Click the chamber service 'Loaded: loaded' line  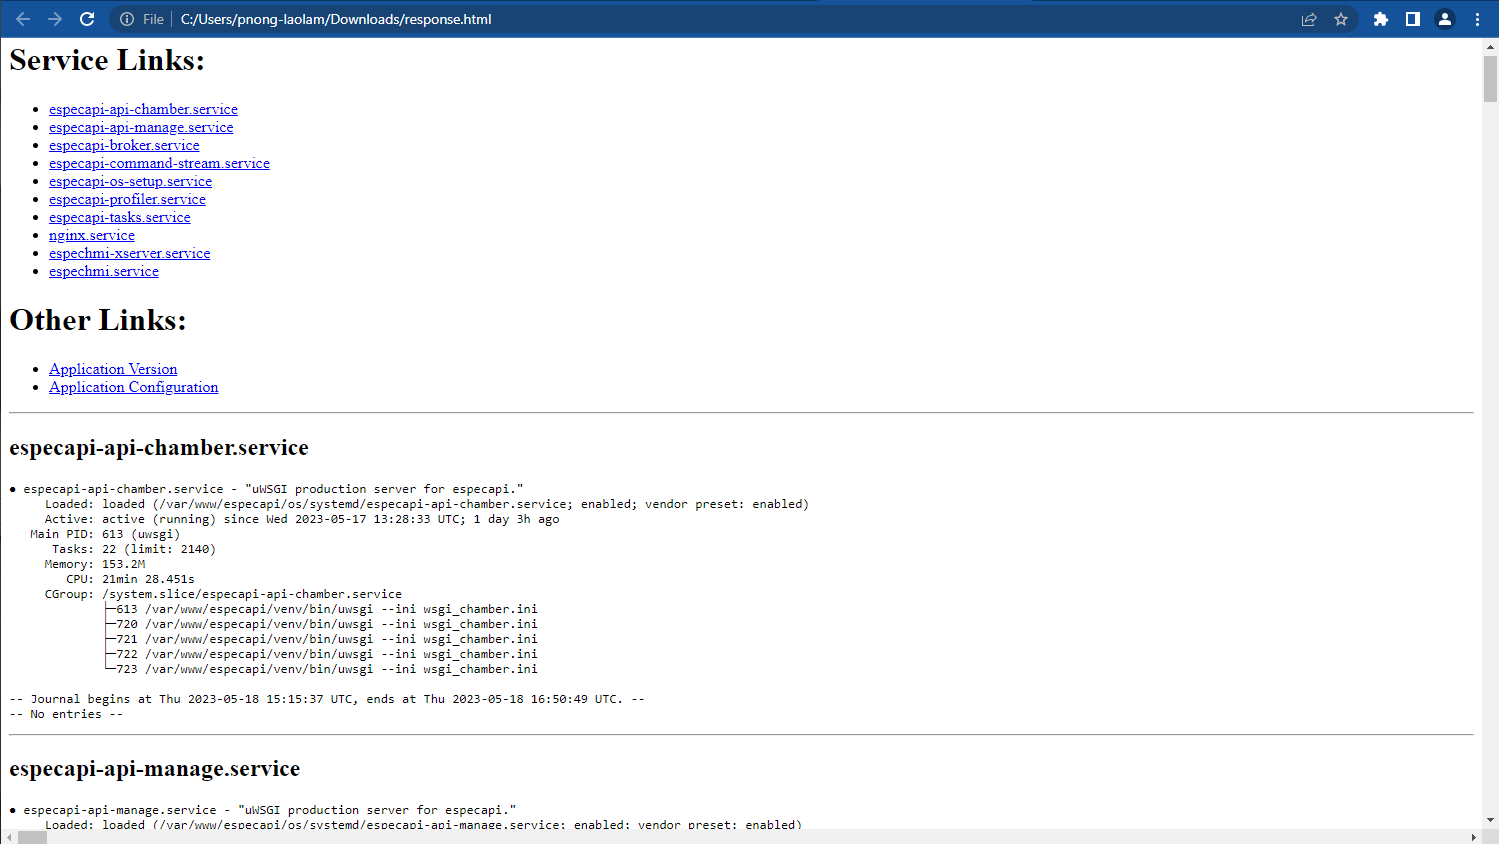427,504
